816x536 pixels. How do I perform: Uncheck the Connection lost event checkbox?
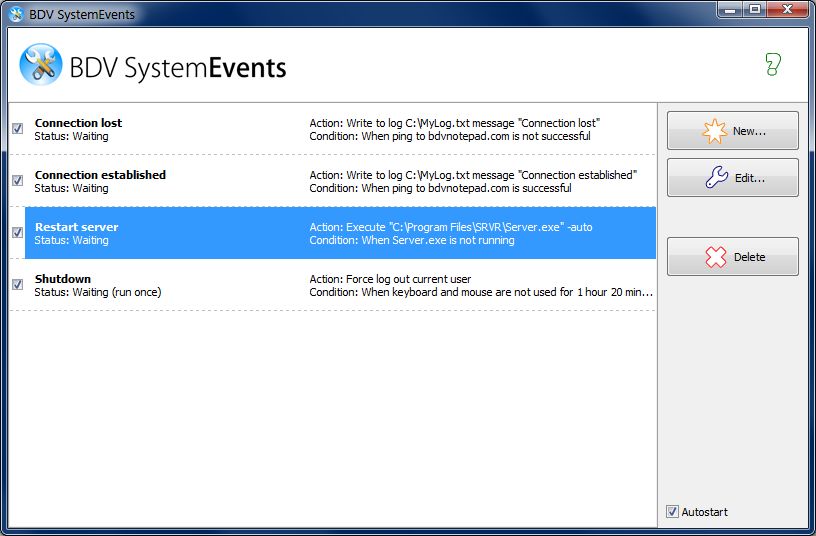coord(18,128)
